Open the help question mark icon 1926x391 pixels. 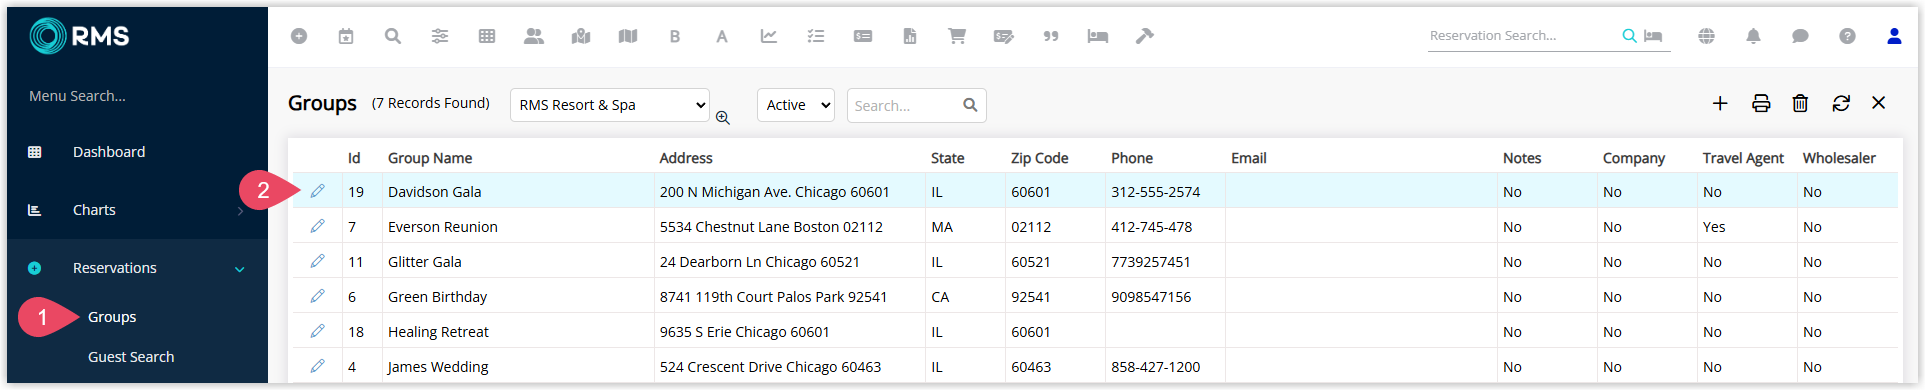(1847, 36)
